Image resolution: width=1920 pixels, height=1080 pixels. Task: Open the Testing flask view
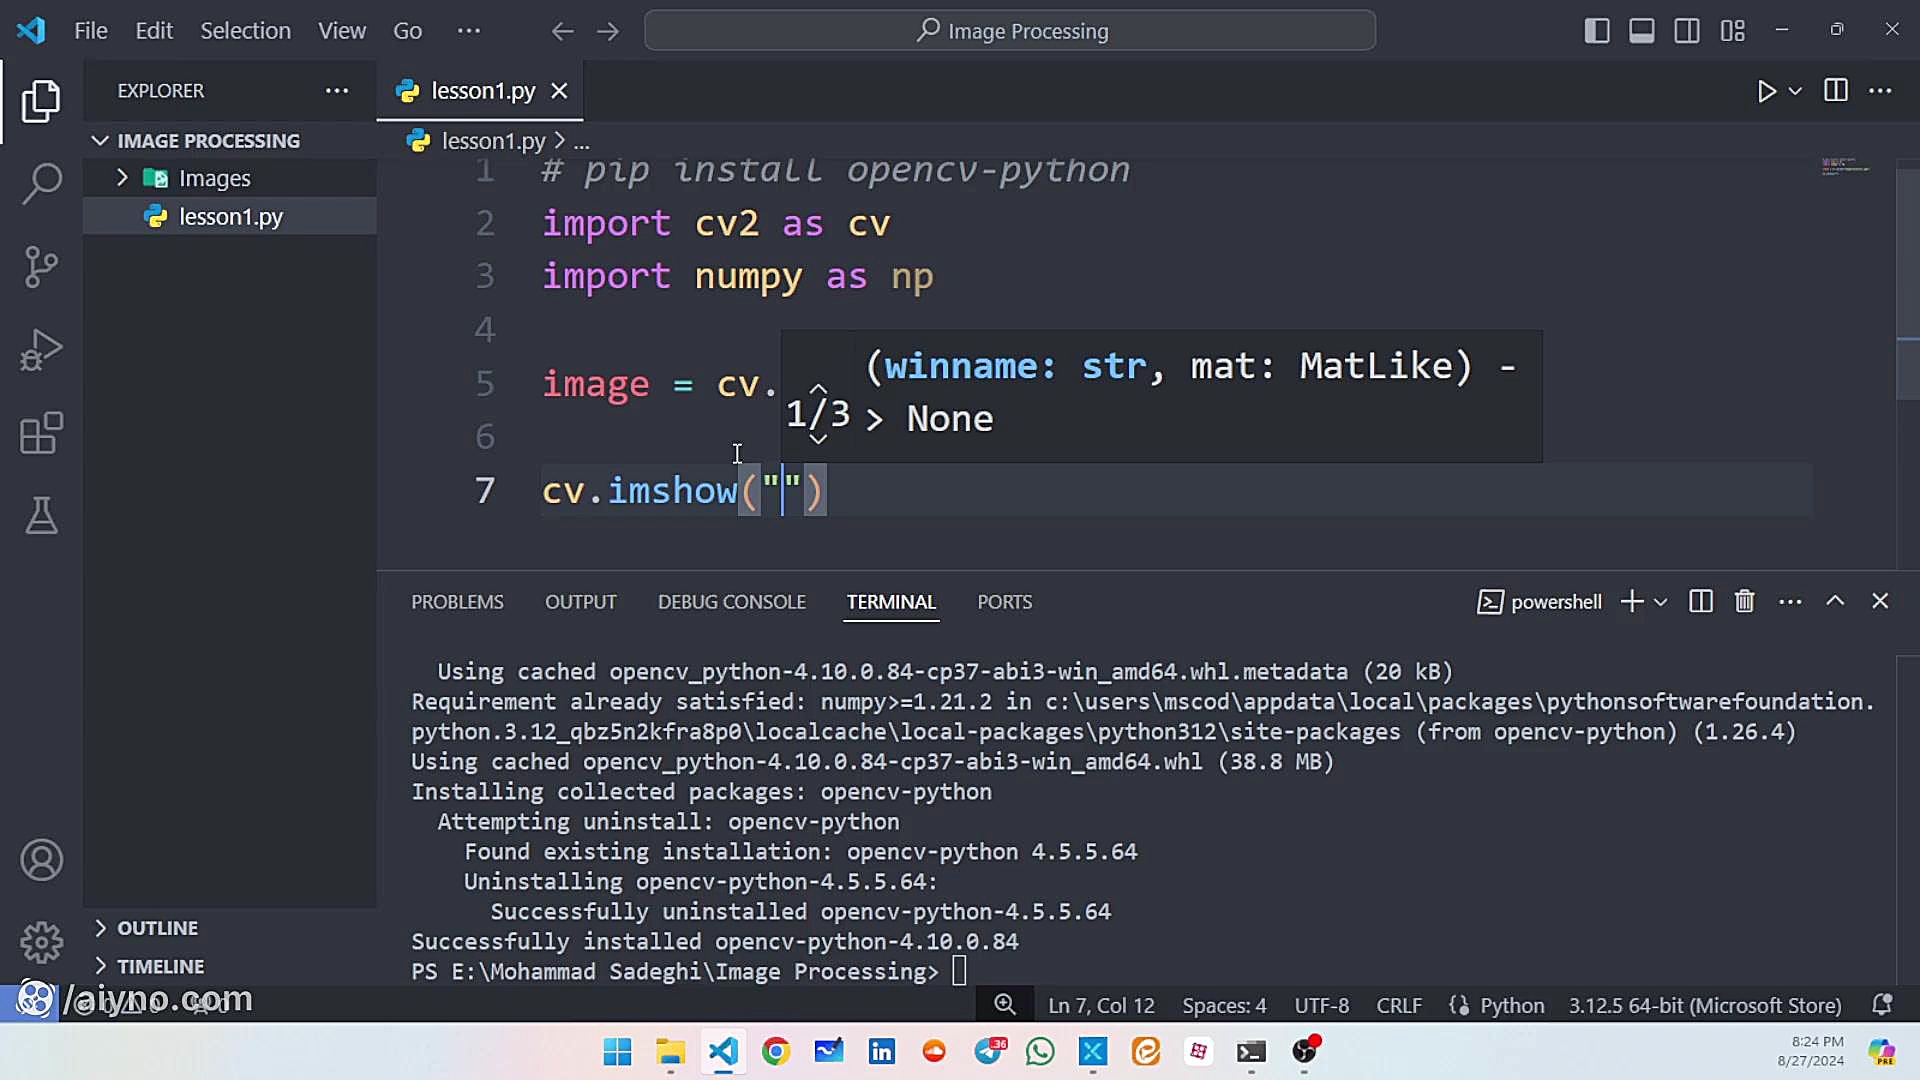point(41,516)
